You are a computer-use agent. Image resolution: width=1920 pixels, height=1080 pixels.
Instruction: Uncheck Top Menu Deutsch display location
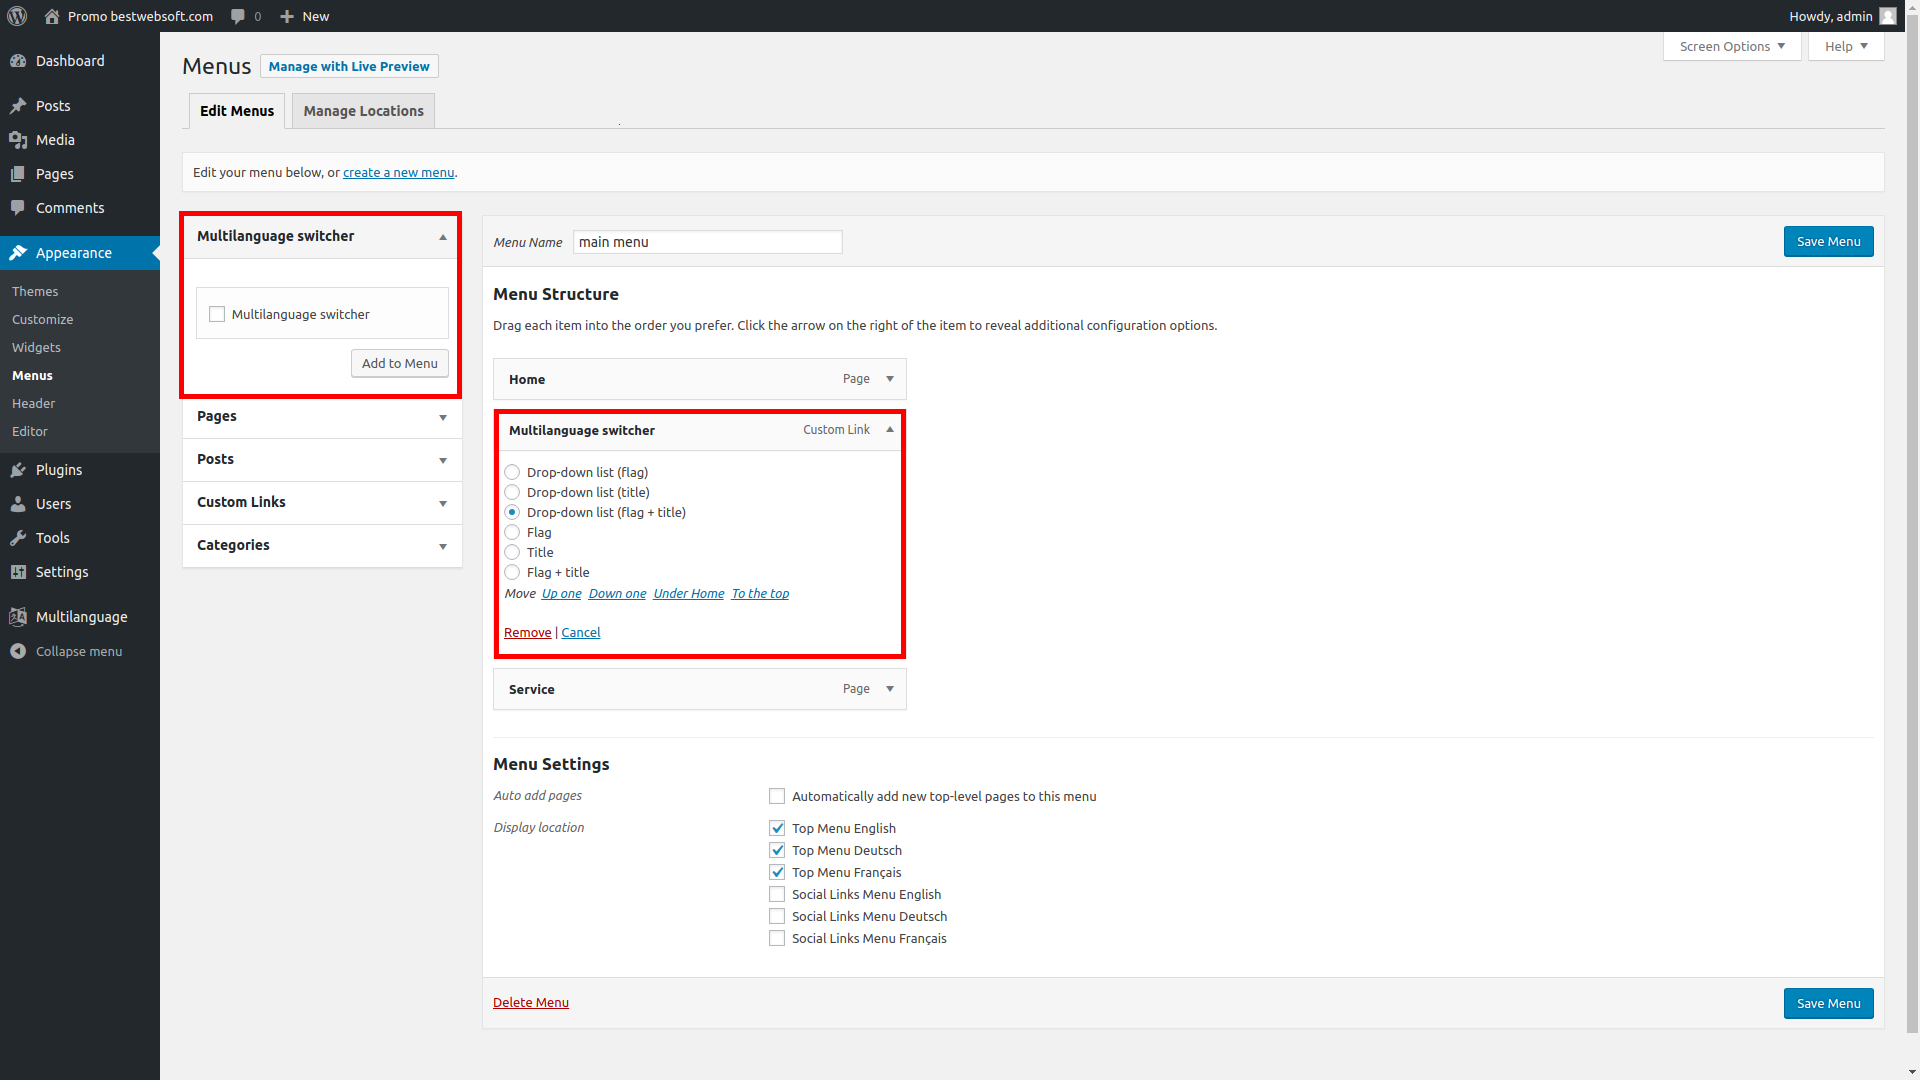[777, 850]
